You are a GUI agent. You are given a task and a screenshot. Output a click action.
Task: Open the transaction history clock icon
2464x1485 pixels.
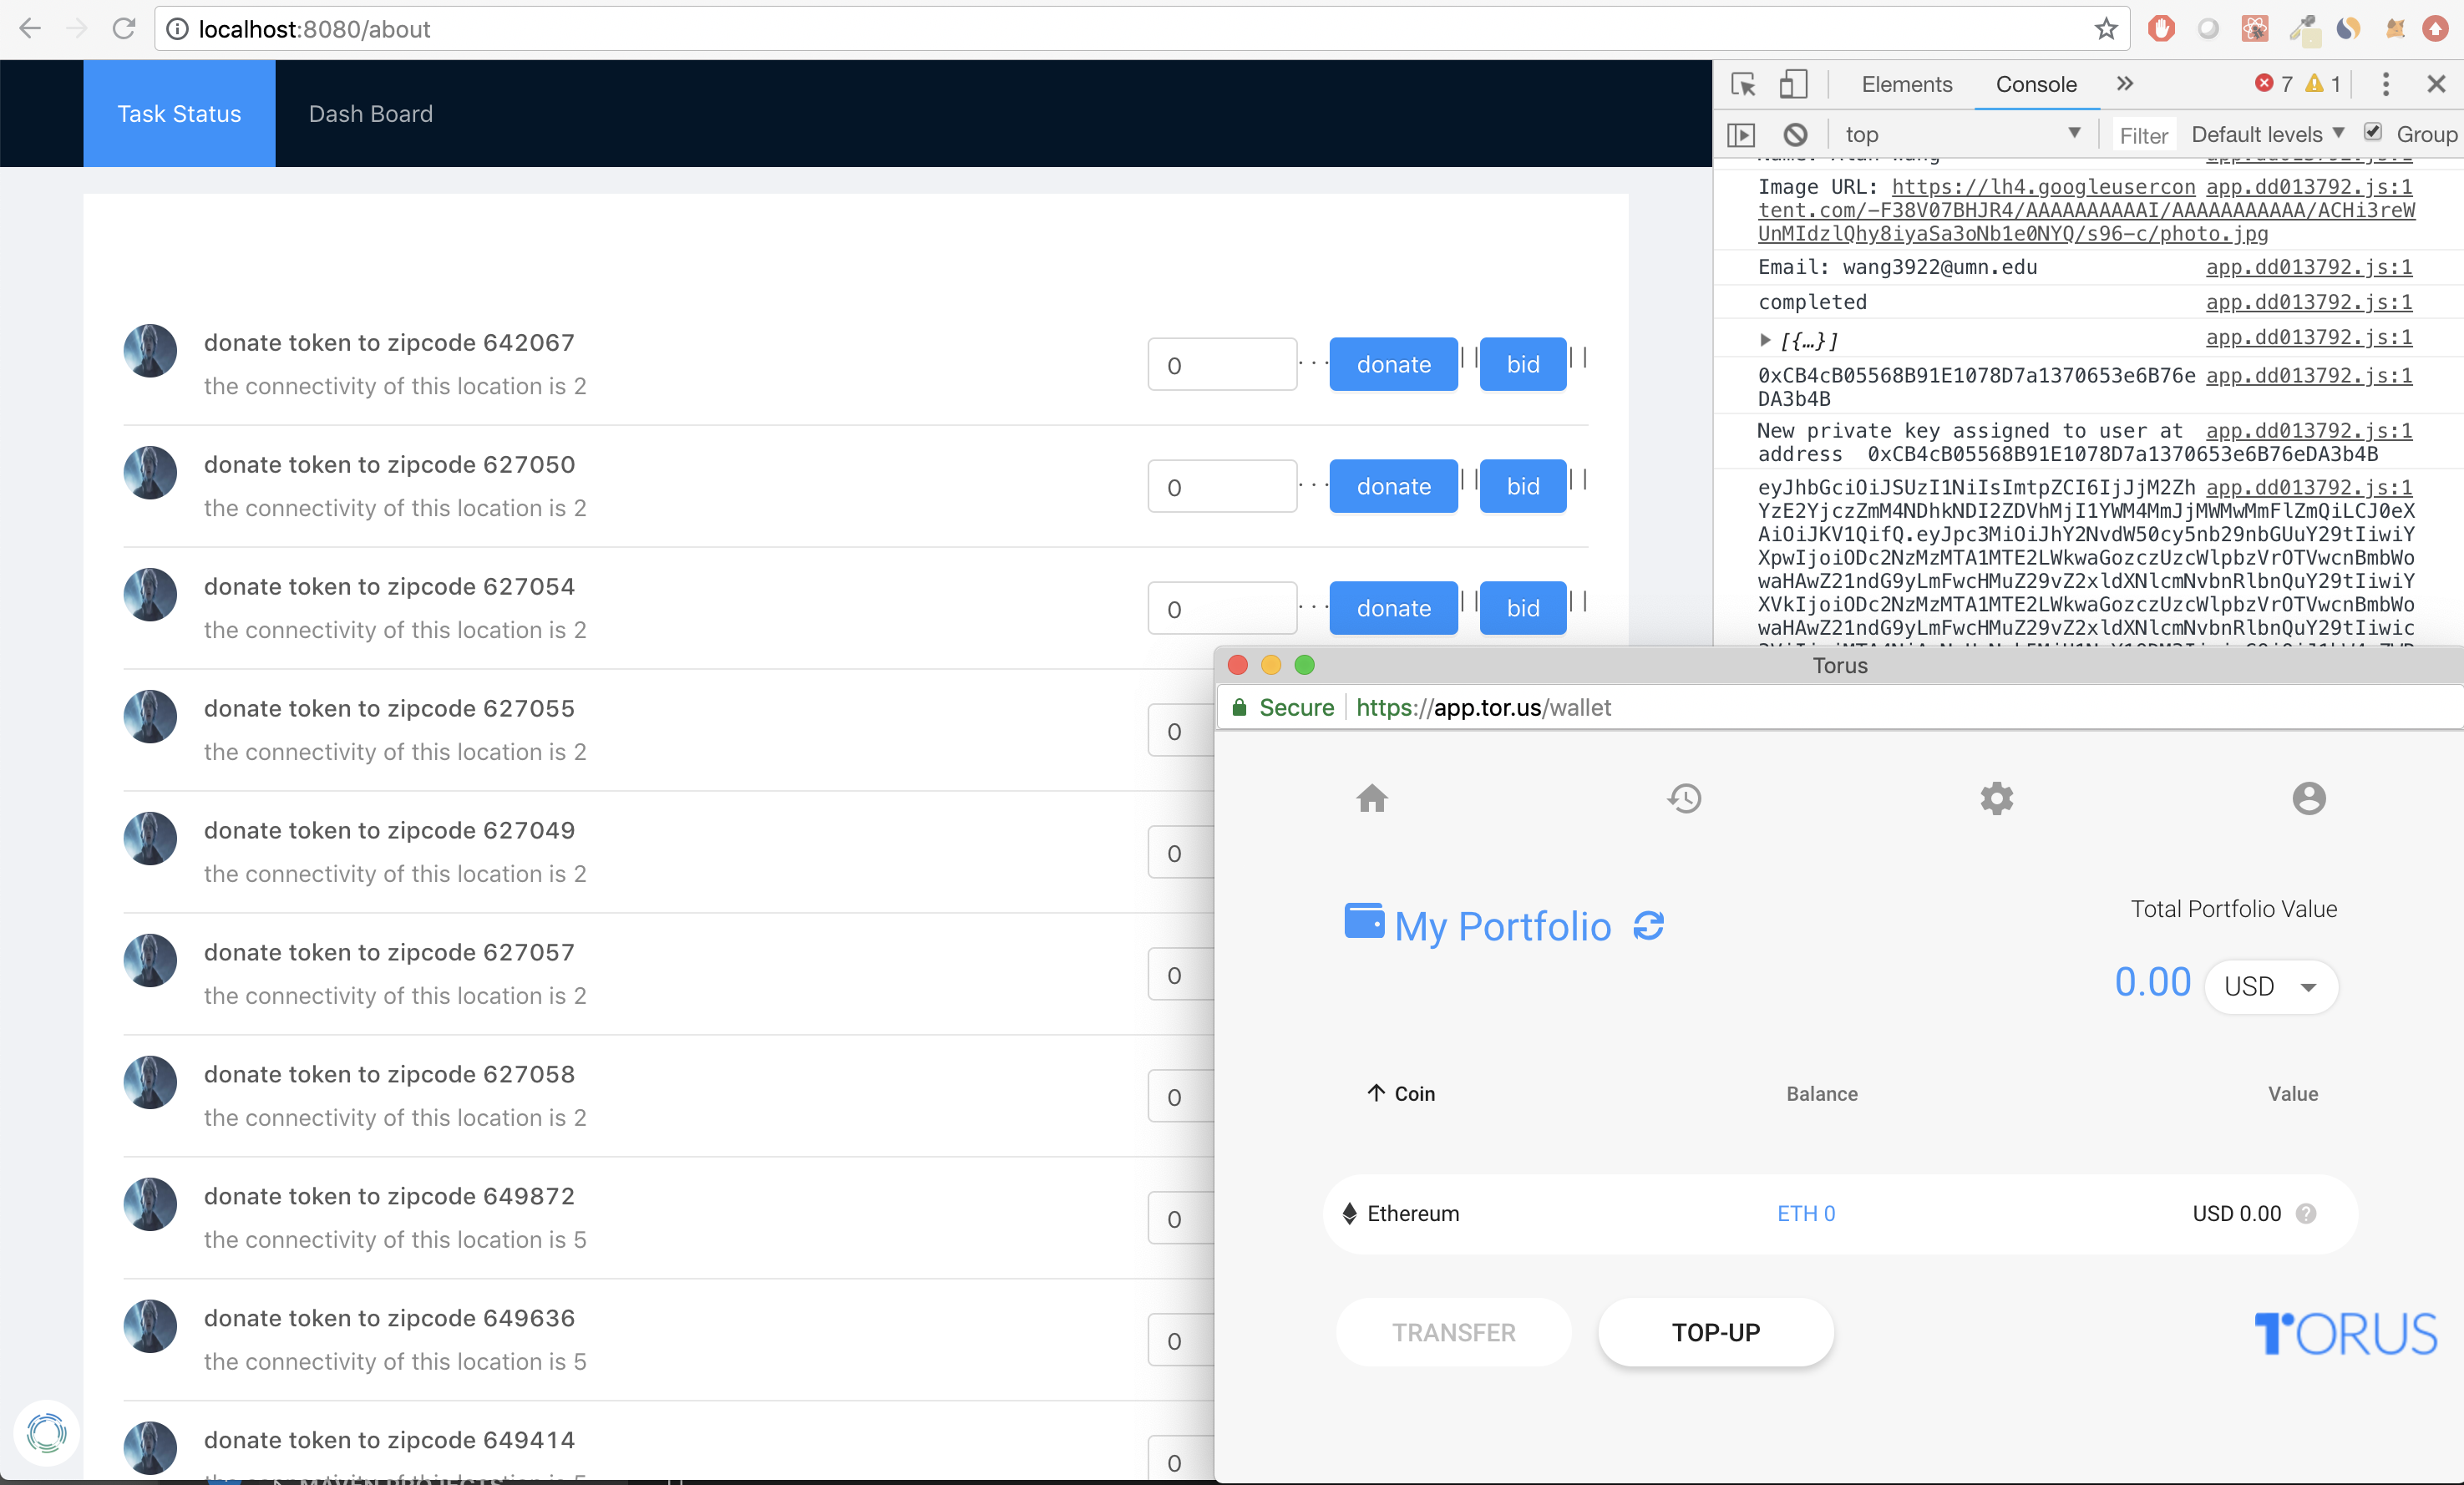coord(1684,798)
